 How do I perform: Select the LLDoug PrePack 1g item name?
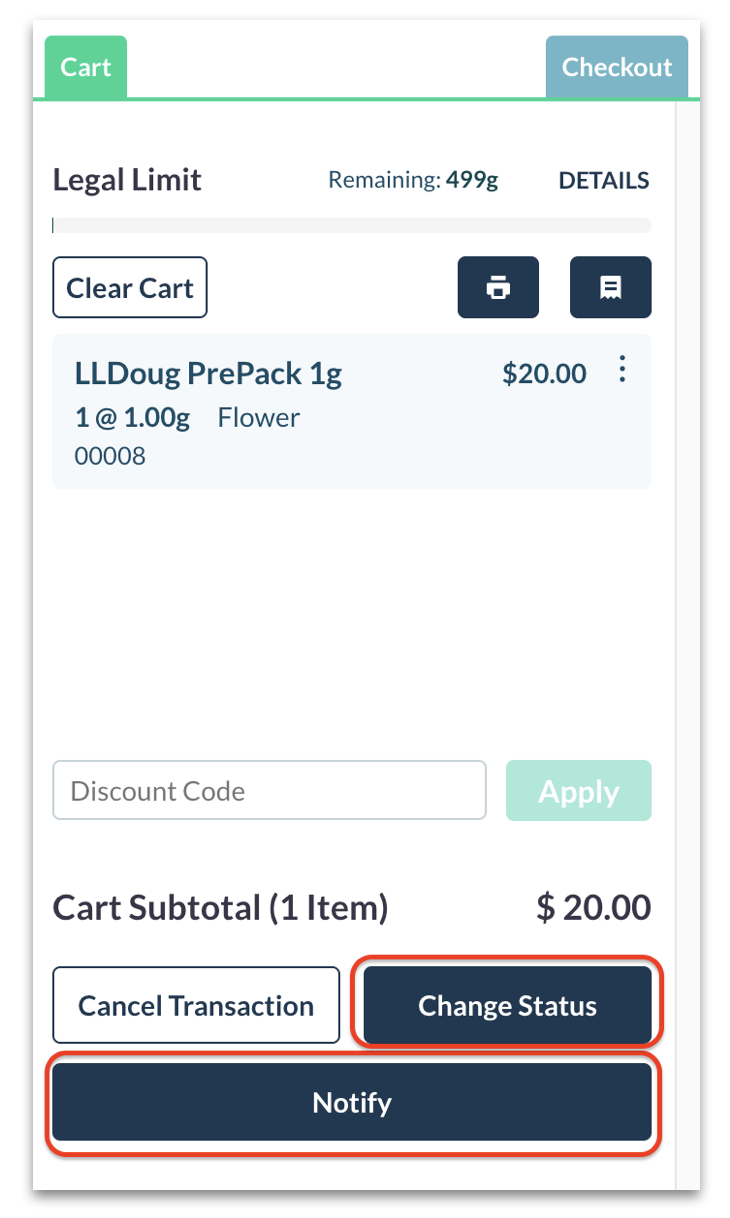point(208,374)
